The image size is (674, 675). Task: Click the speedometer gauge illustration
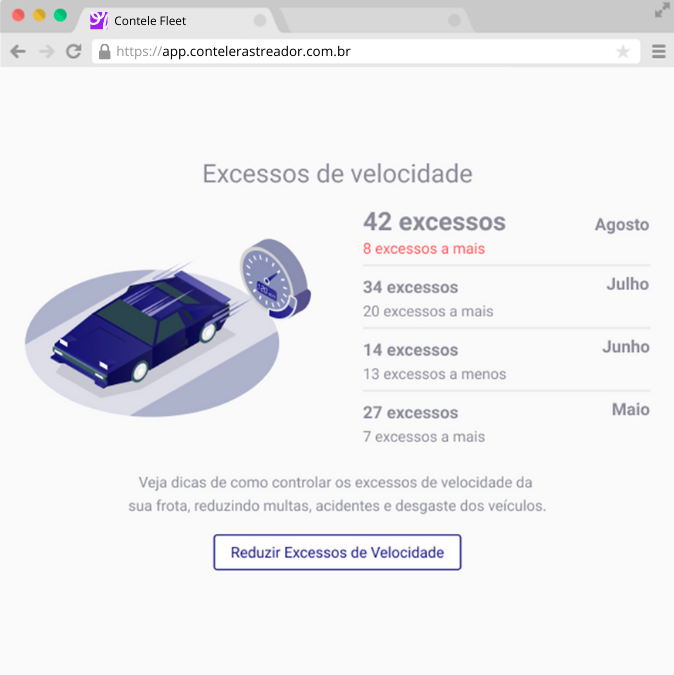(275, 279)
